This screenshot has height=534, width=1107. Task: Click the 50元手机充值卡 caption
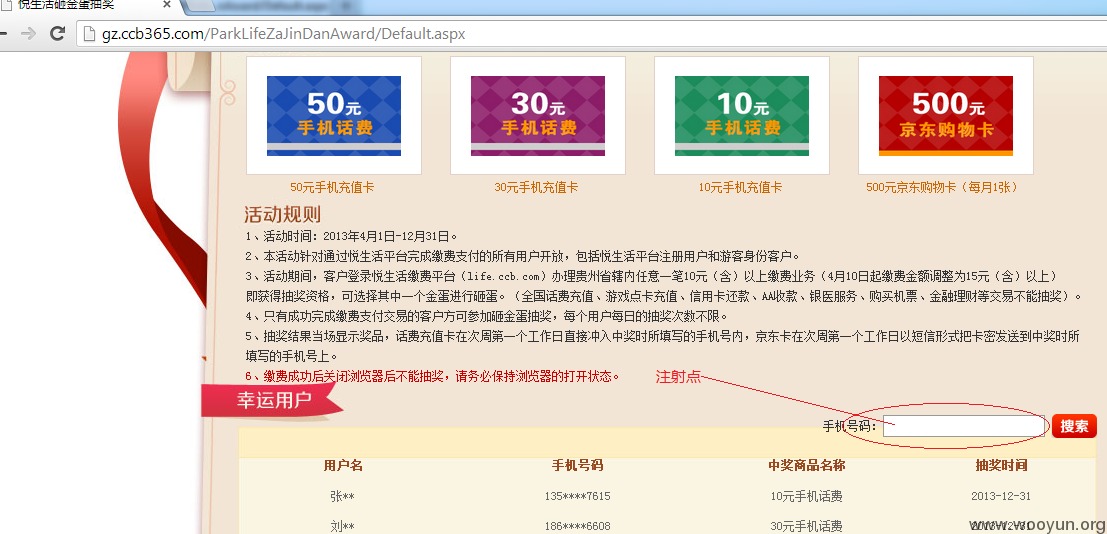[332, 187]
